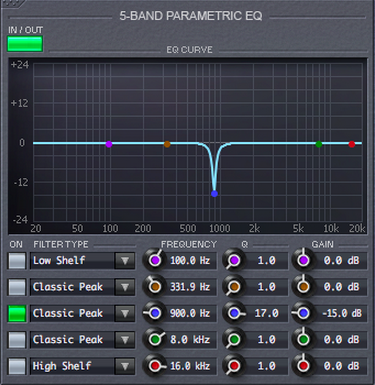Click the red frequency knob at 16.0 kHz
375x385 pixels.
tap(154, 366)
